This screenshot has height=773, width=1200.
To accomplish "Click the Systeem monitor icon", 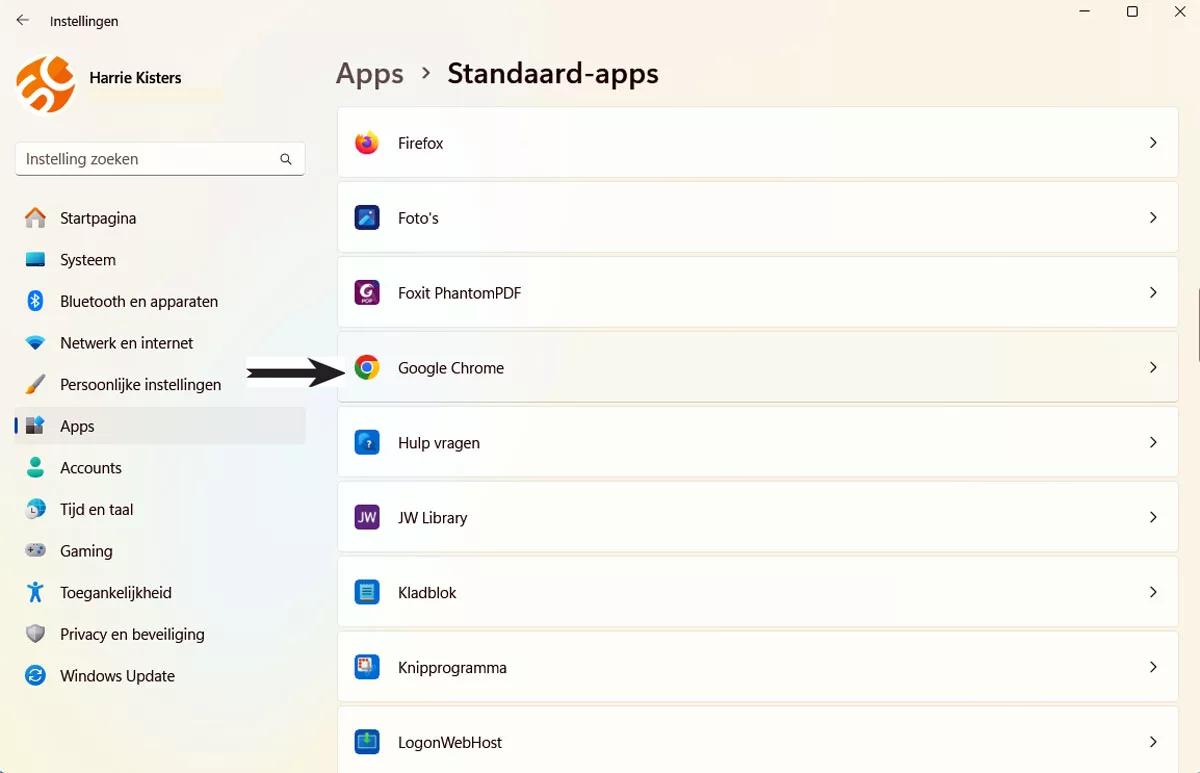I will [x=35, y=260].
